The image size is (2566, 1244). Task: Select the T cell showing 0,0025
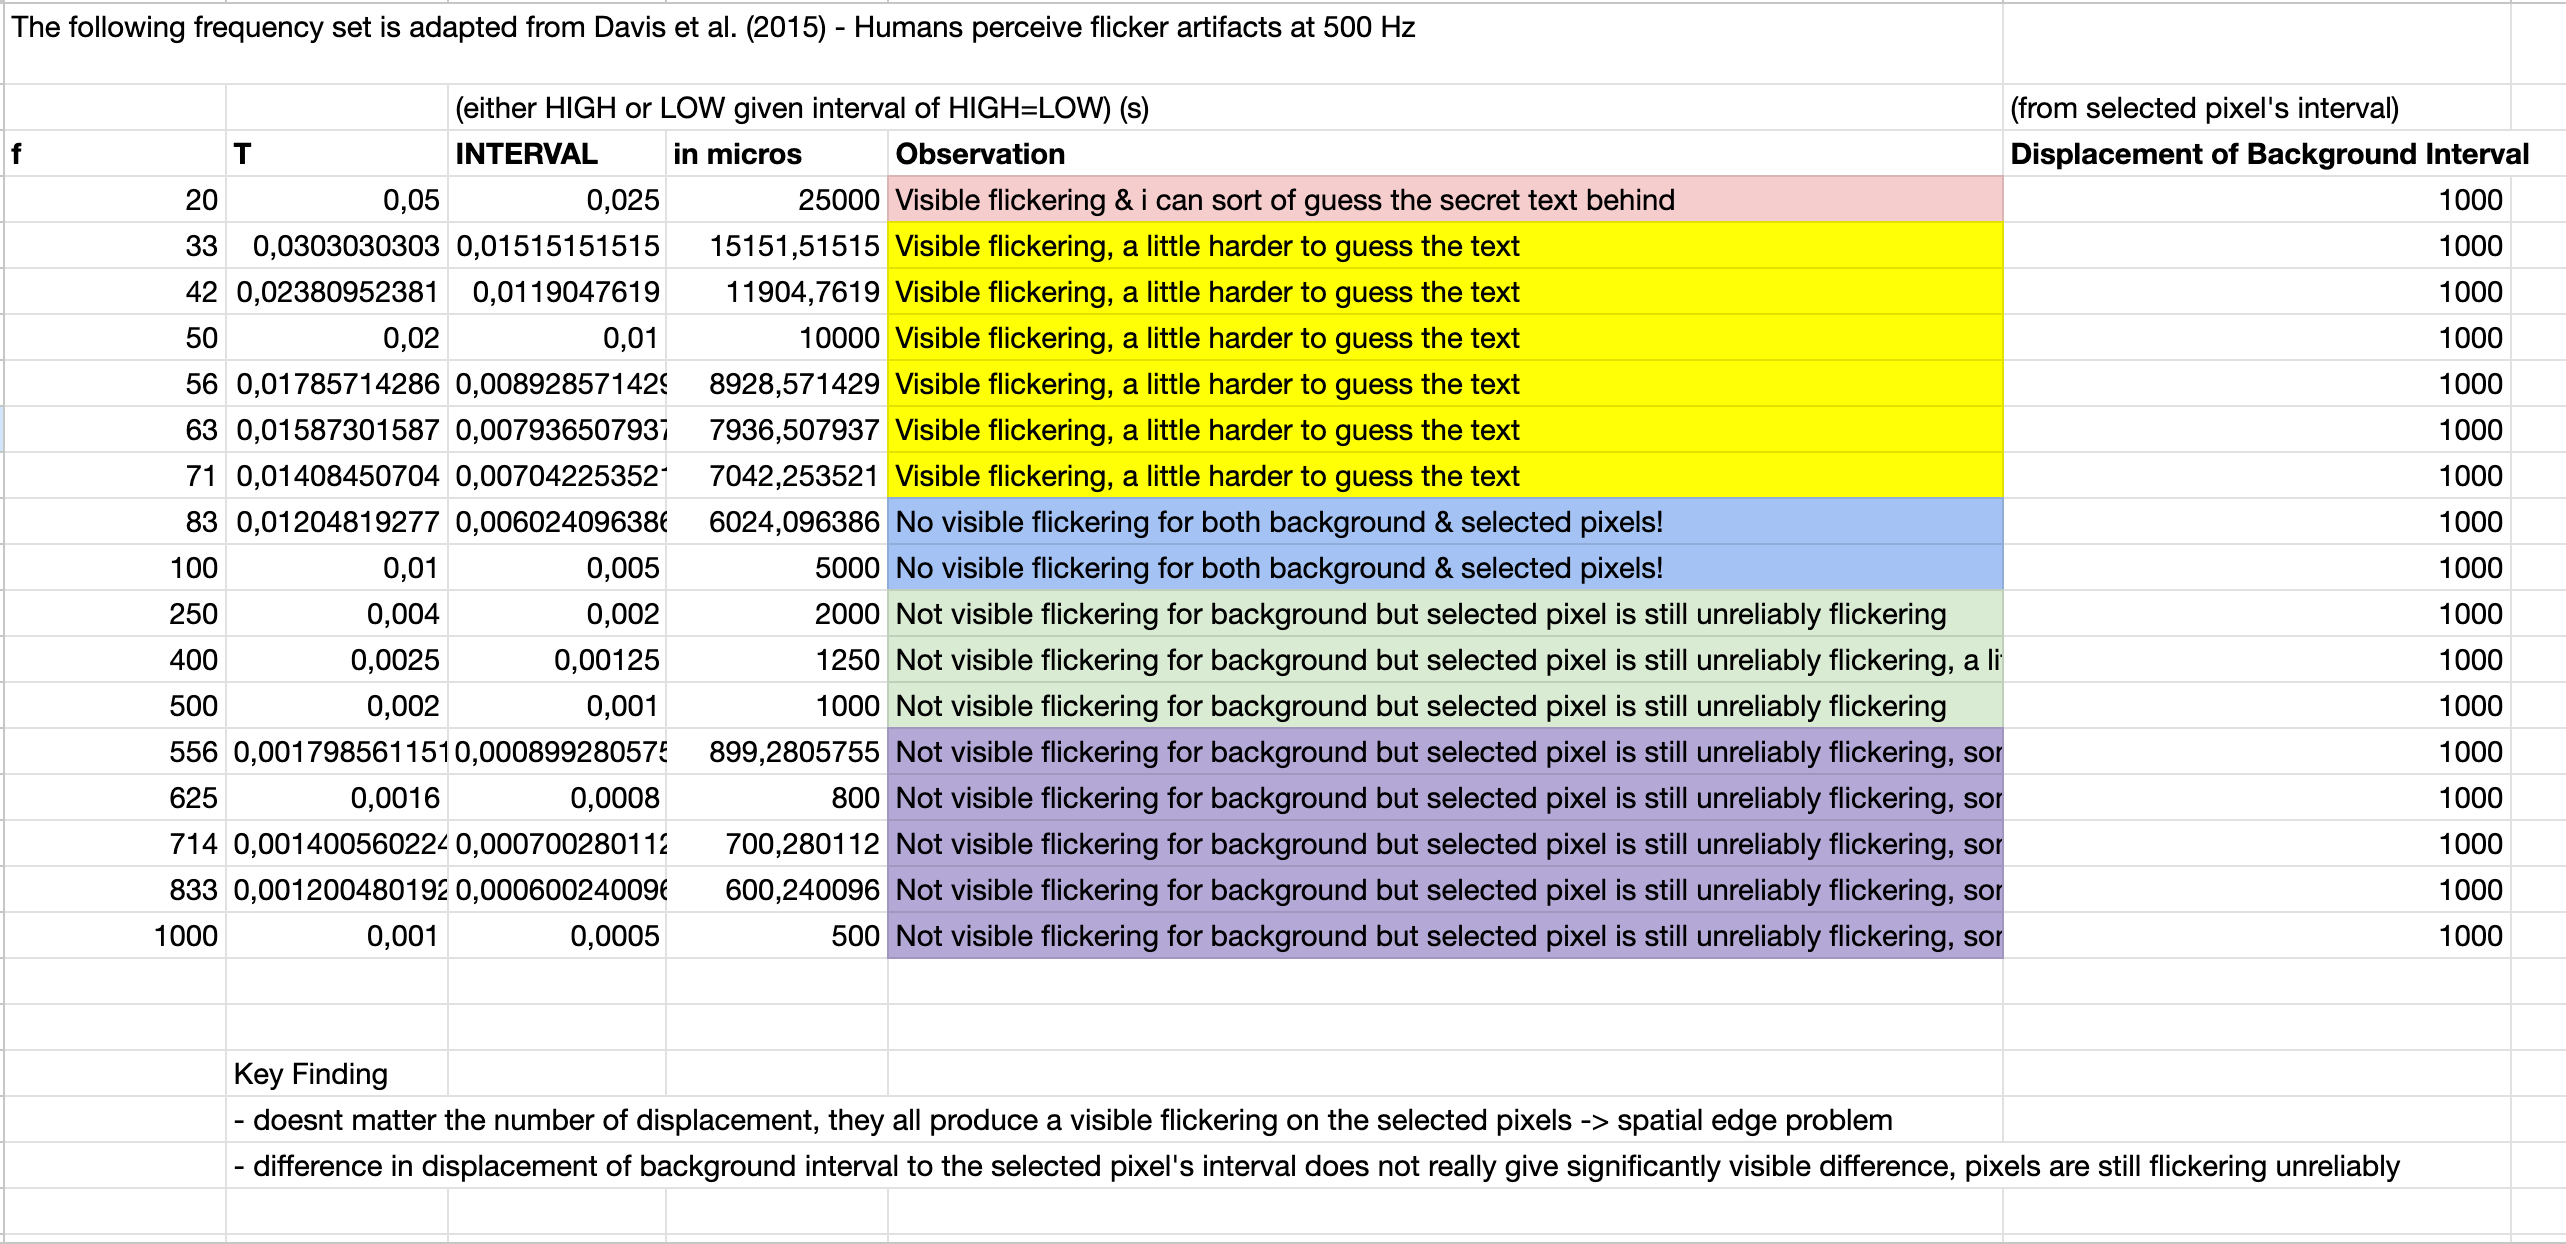(x=337, y=659)
